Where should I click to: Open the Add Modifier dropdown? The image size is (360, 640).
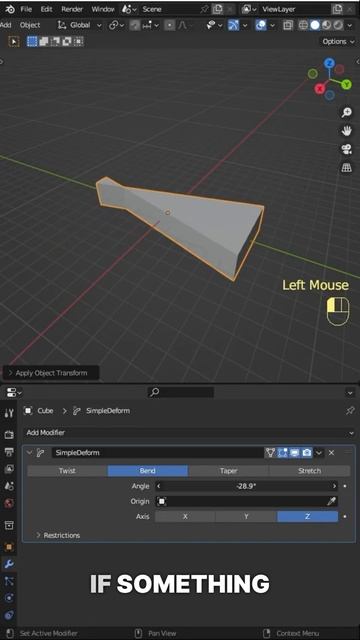[x=189, y=432]
